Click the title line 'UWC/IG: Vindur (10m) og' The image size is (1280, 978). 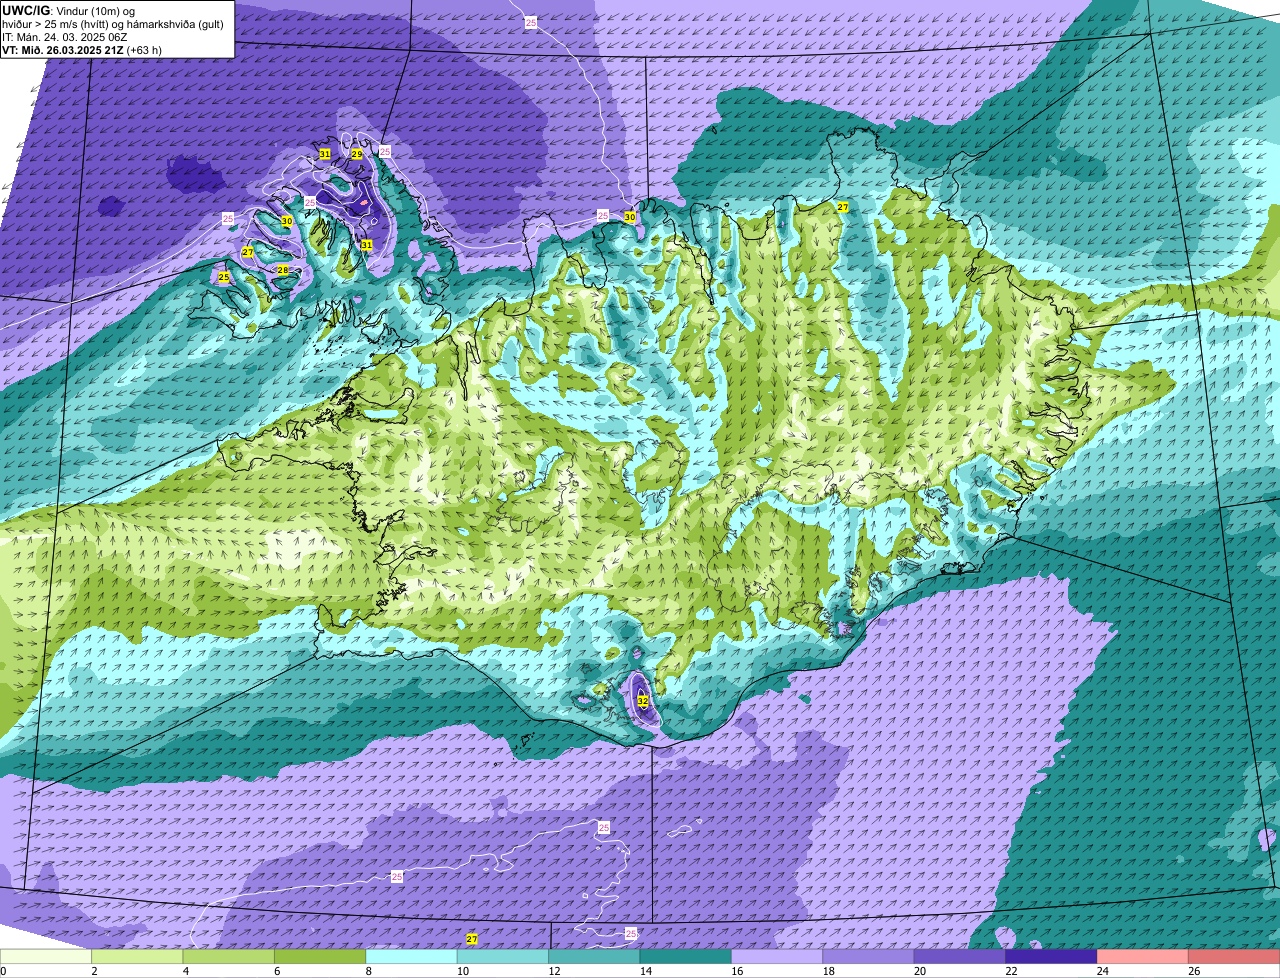click(68, 10)
